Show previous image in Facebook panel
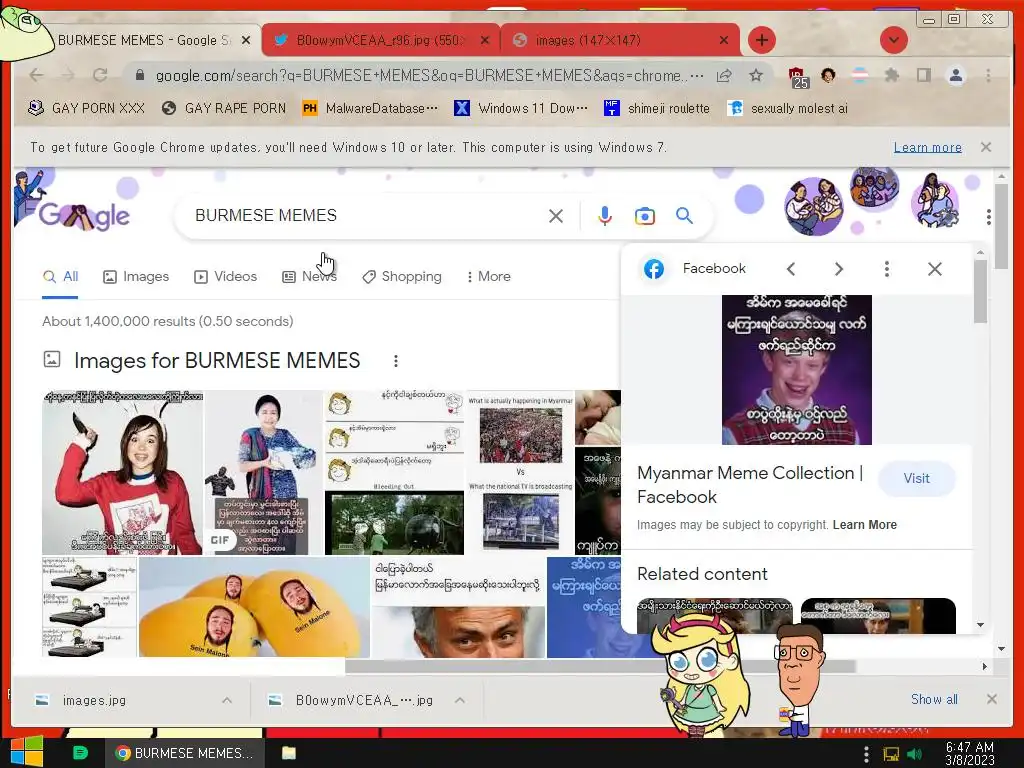This screenshot has height=768, width=1024. click(x=791, y=268)
